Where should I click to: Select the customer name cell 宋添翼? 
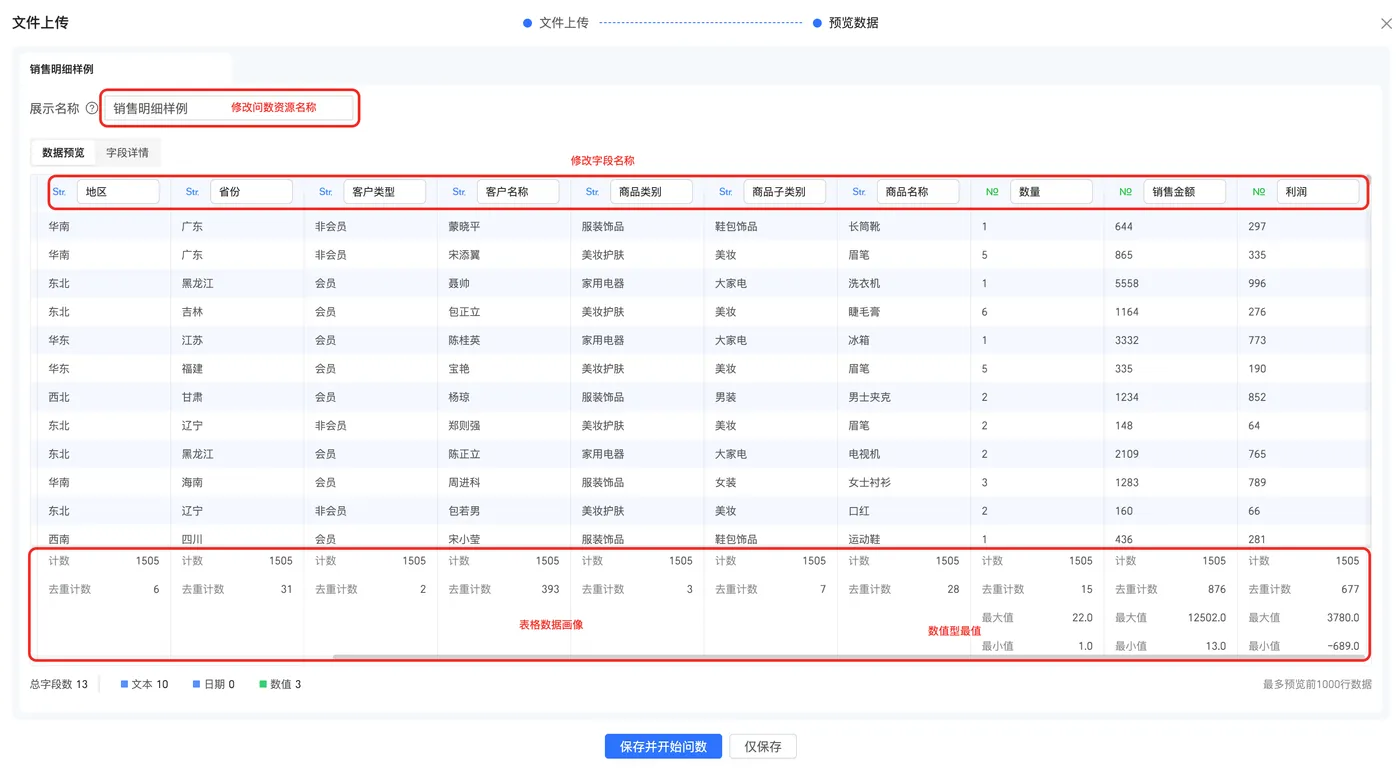tap(464, 255)
